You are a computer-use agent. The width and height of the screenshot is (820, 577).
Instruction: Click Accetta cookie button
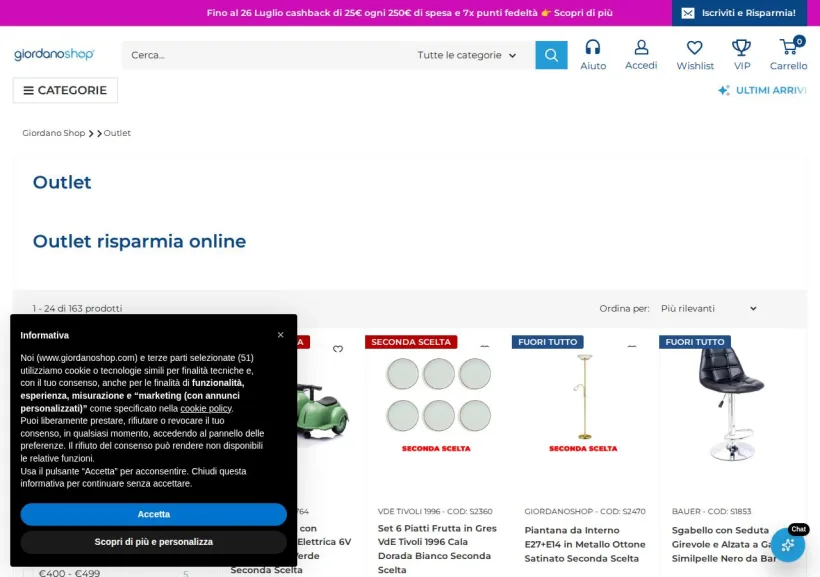tap(154, 514)
